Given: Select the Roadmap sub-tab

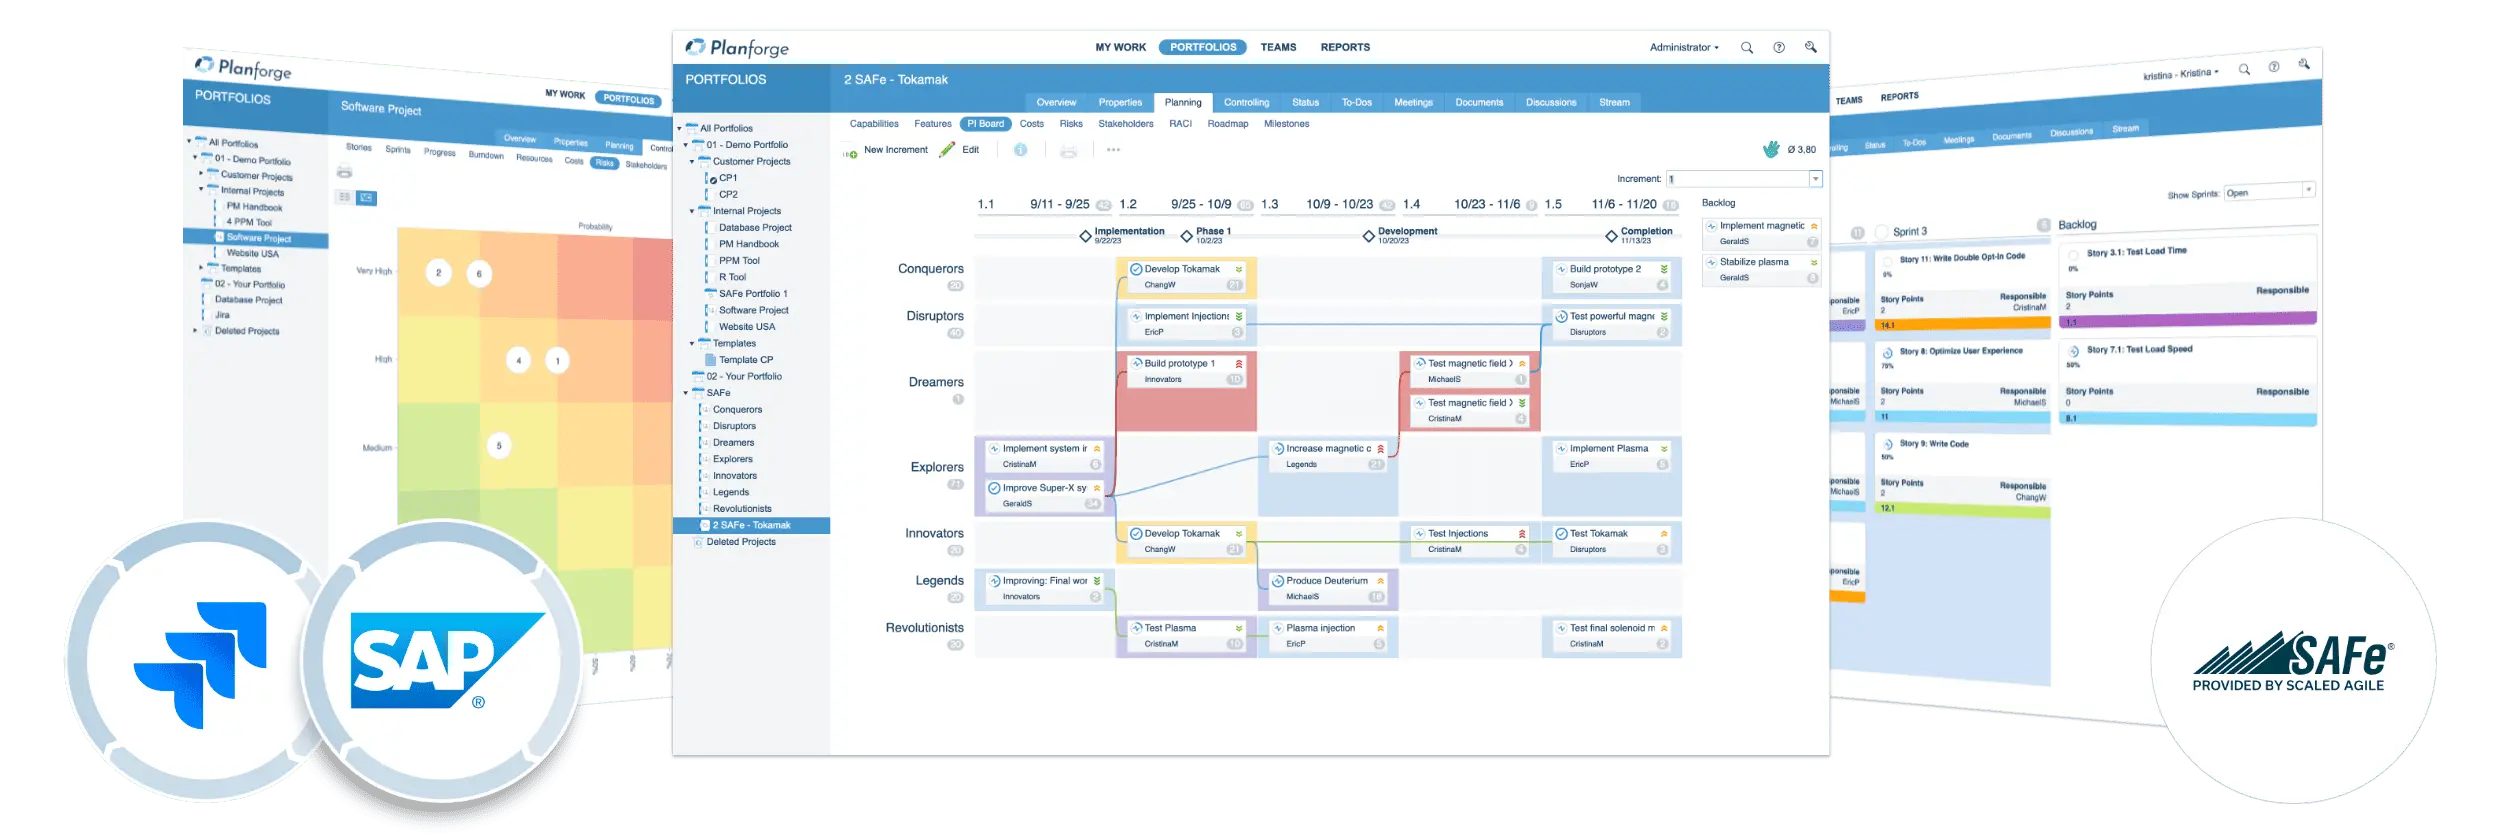Looking at the screenshot, I should [x=1228, y=124].
